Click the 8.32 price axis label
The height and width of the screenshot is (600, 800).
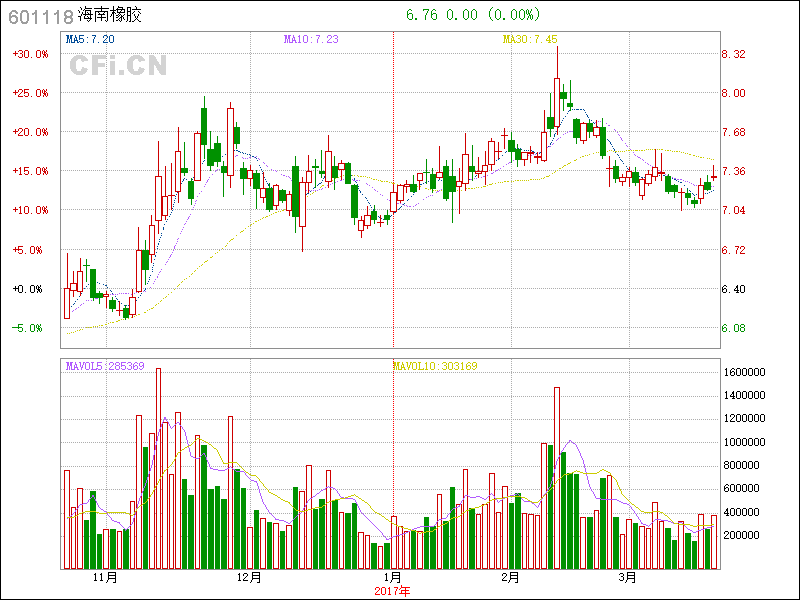point(734,54)
